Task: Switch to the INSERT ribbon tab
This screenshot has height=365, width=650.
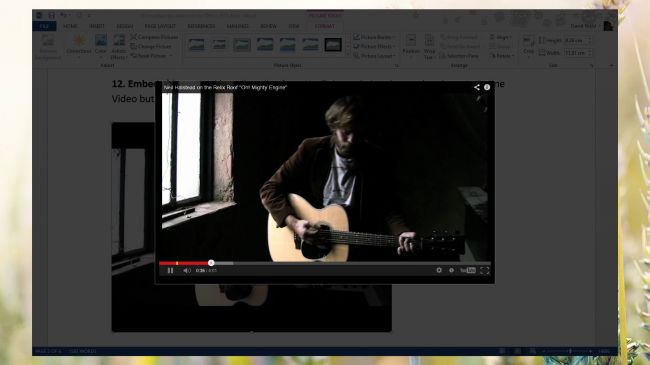Action: pyautogui.click(x=97, y=26)
